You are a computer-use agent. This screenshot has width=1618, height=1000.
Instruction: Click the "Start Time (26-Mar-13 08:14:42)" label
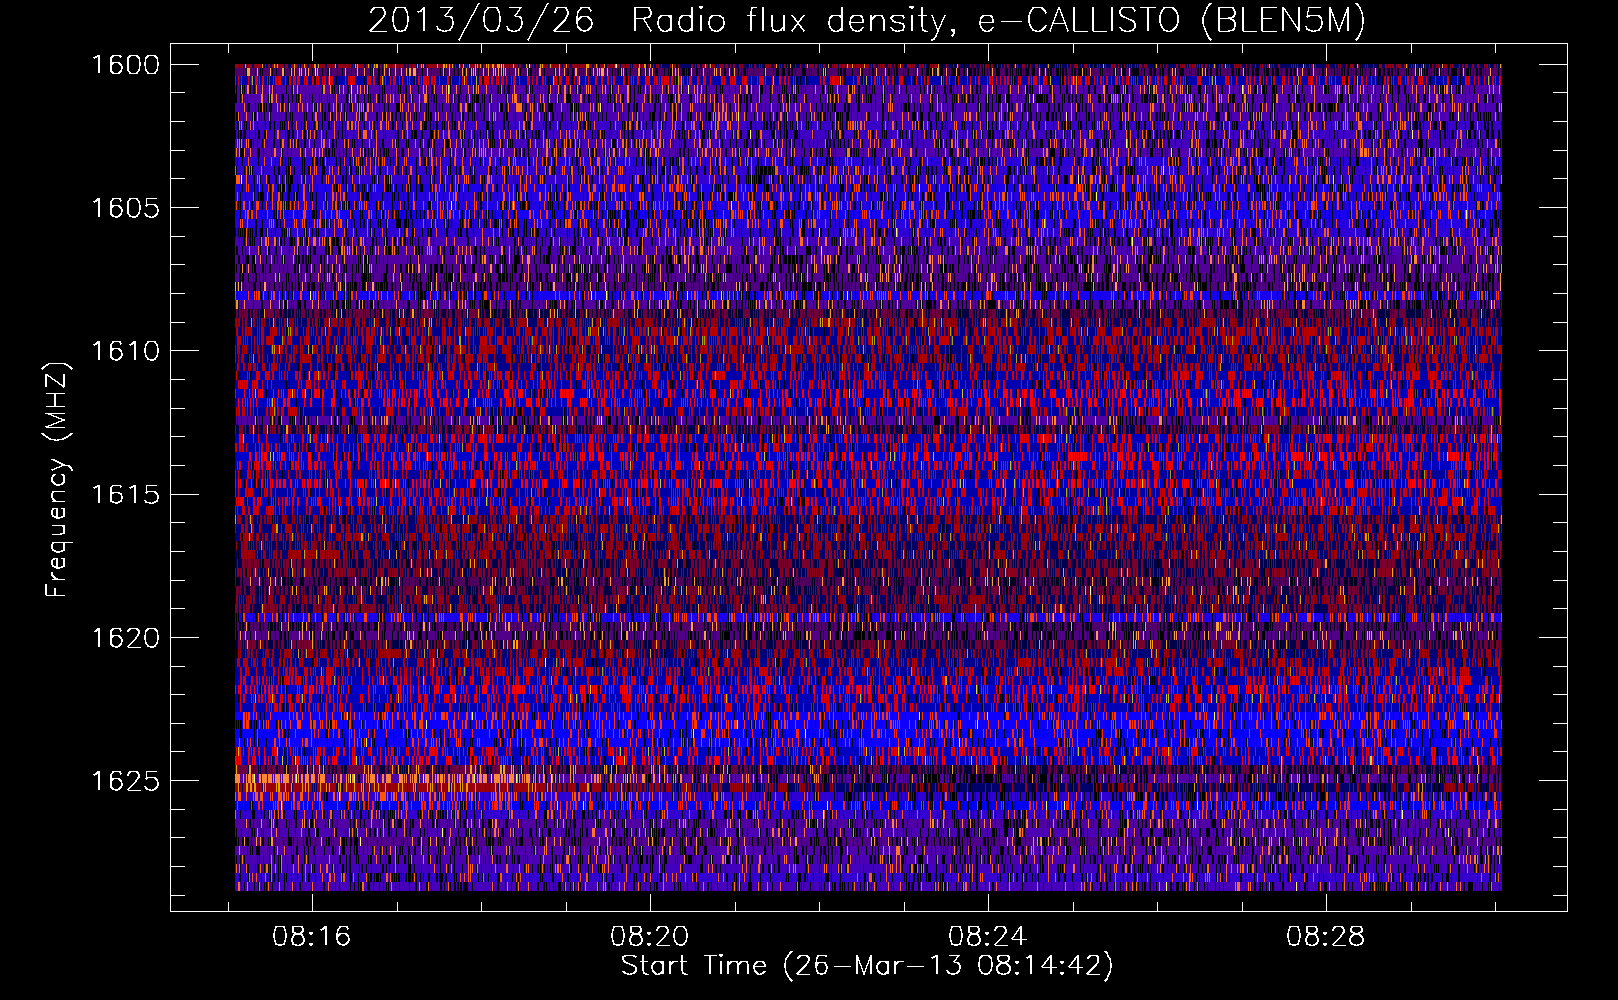(867, 966)
